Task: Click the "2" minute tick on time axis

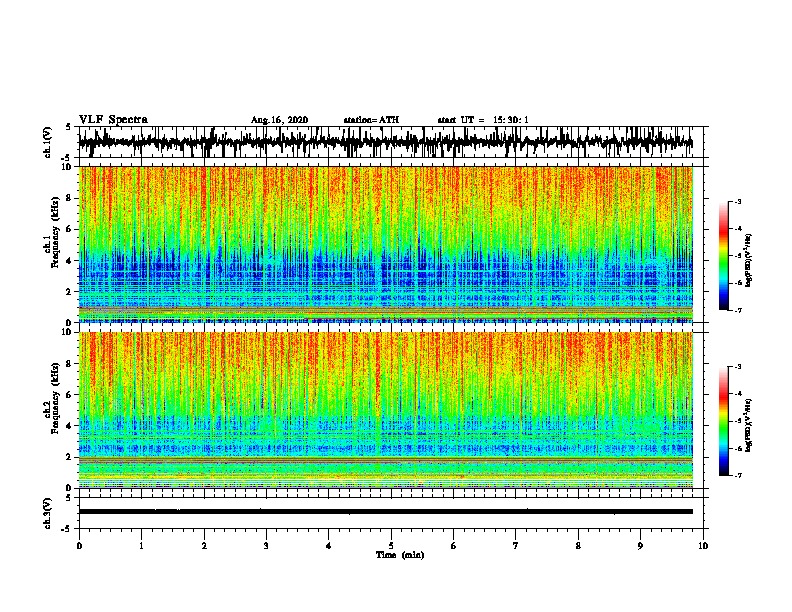Action: click(x=204, y=546)
